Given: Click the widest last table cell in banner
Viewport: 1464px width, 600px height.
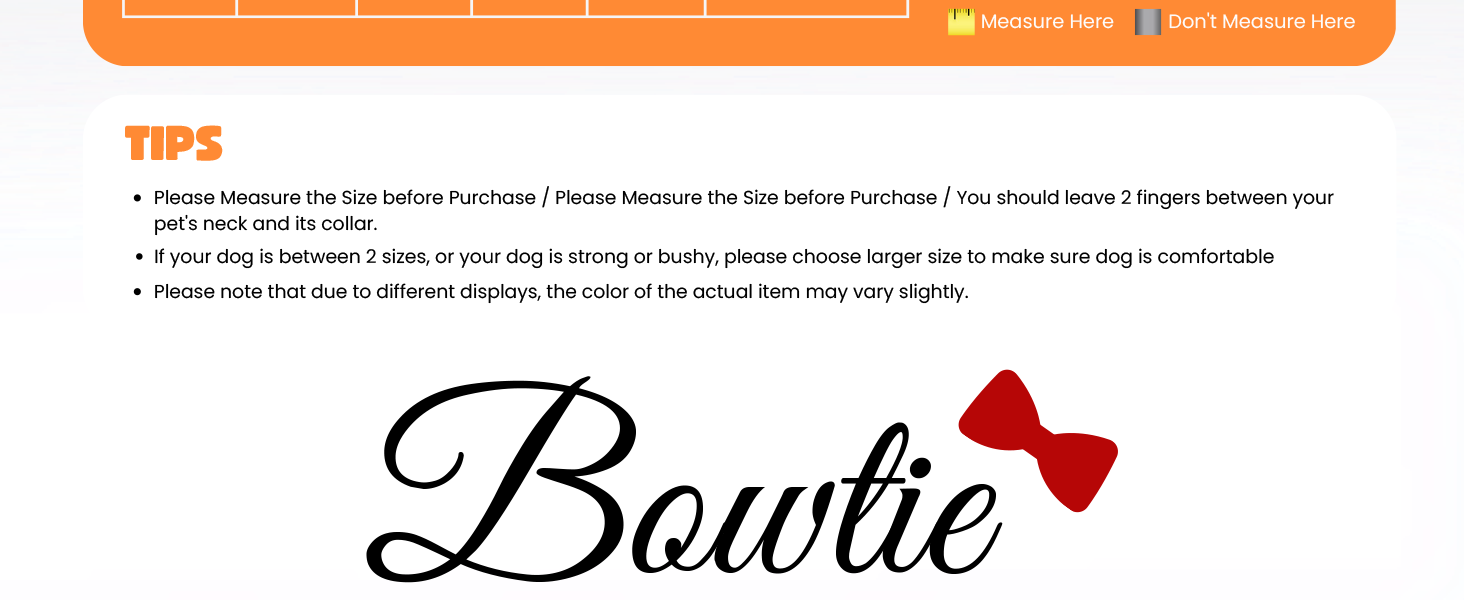Looking at the screenshot, I should [806, 7].
